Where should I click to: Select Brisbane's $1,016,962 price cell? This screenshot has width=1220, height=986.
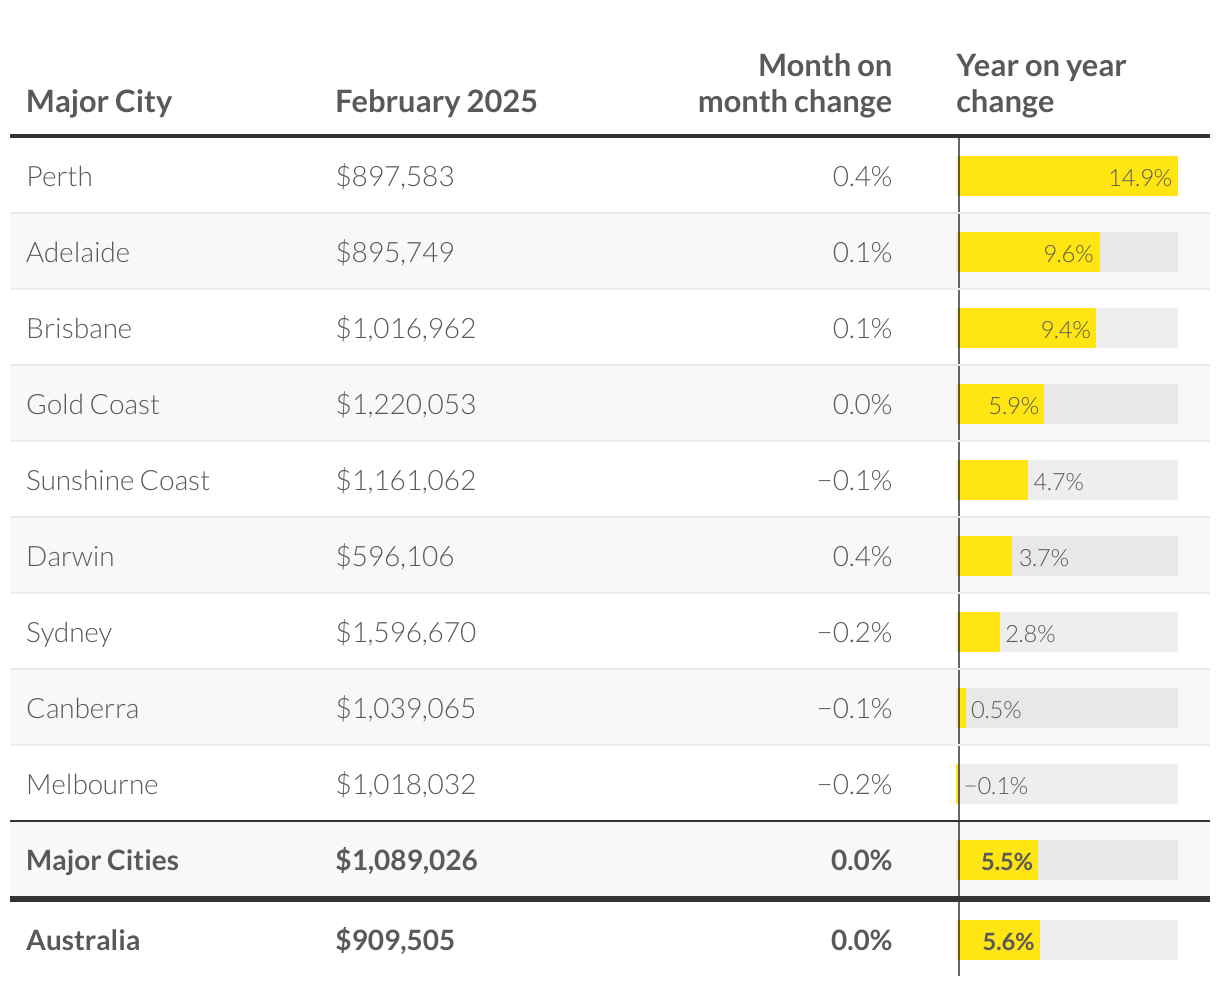click(x=406, y=329)
